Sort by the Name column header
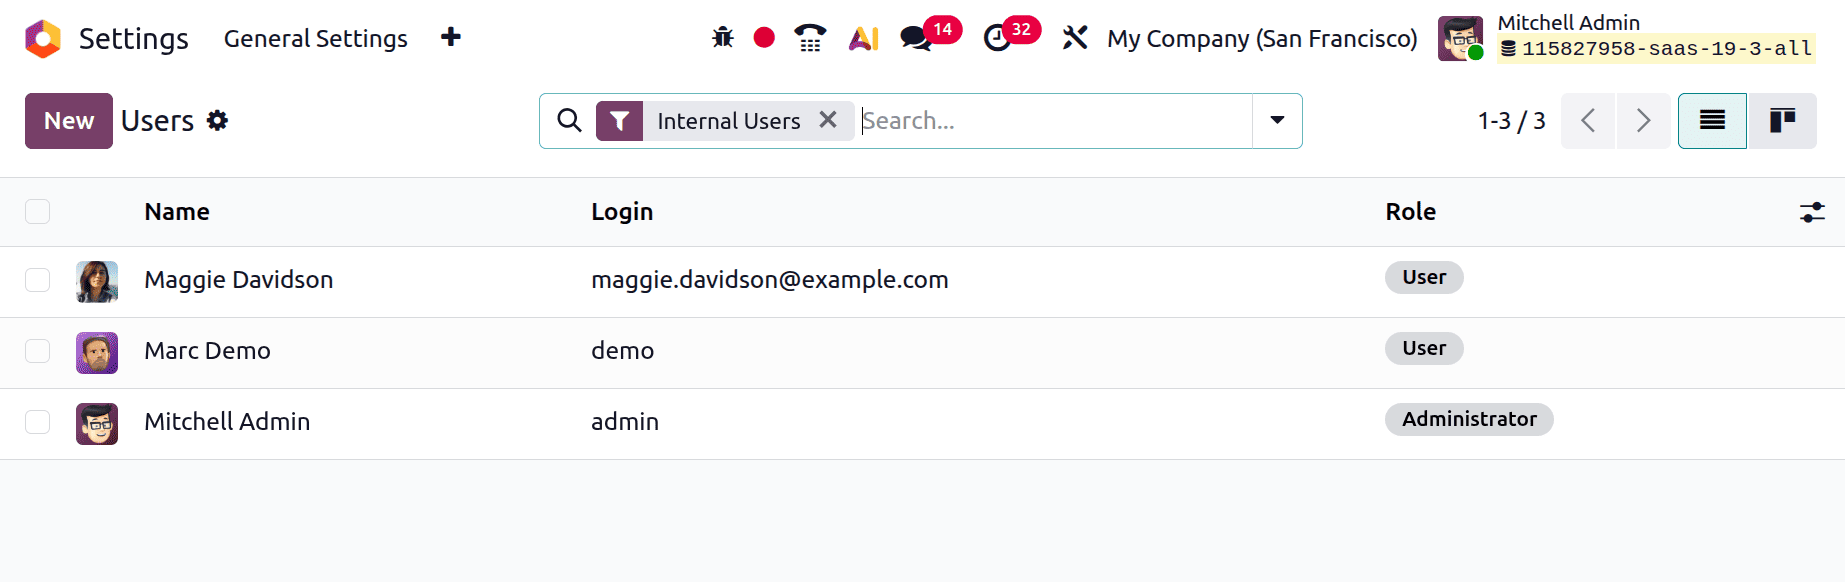This screenshot has width=1845, height=582. (177, 212)
